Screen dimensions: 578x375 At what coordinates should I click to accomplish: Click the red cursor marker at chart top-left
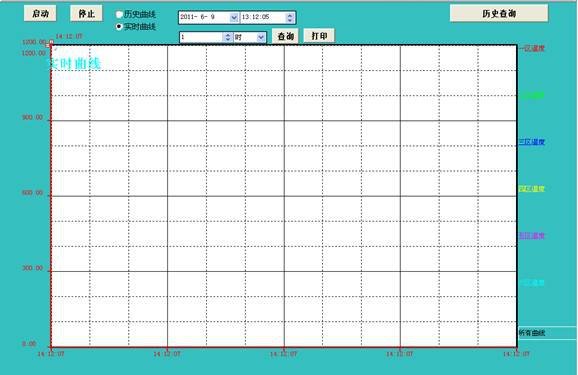pos(51,43)
